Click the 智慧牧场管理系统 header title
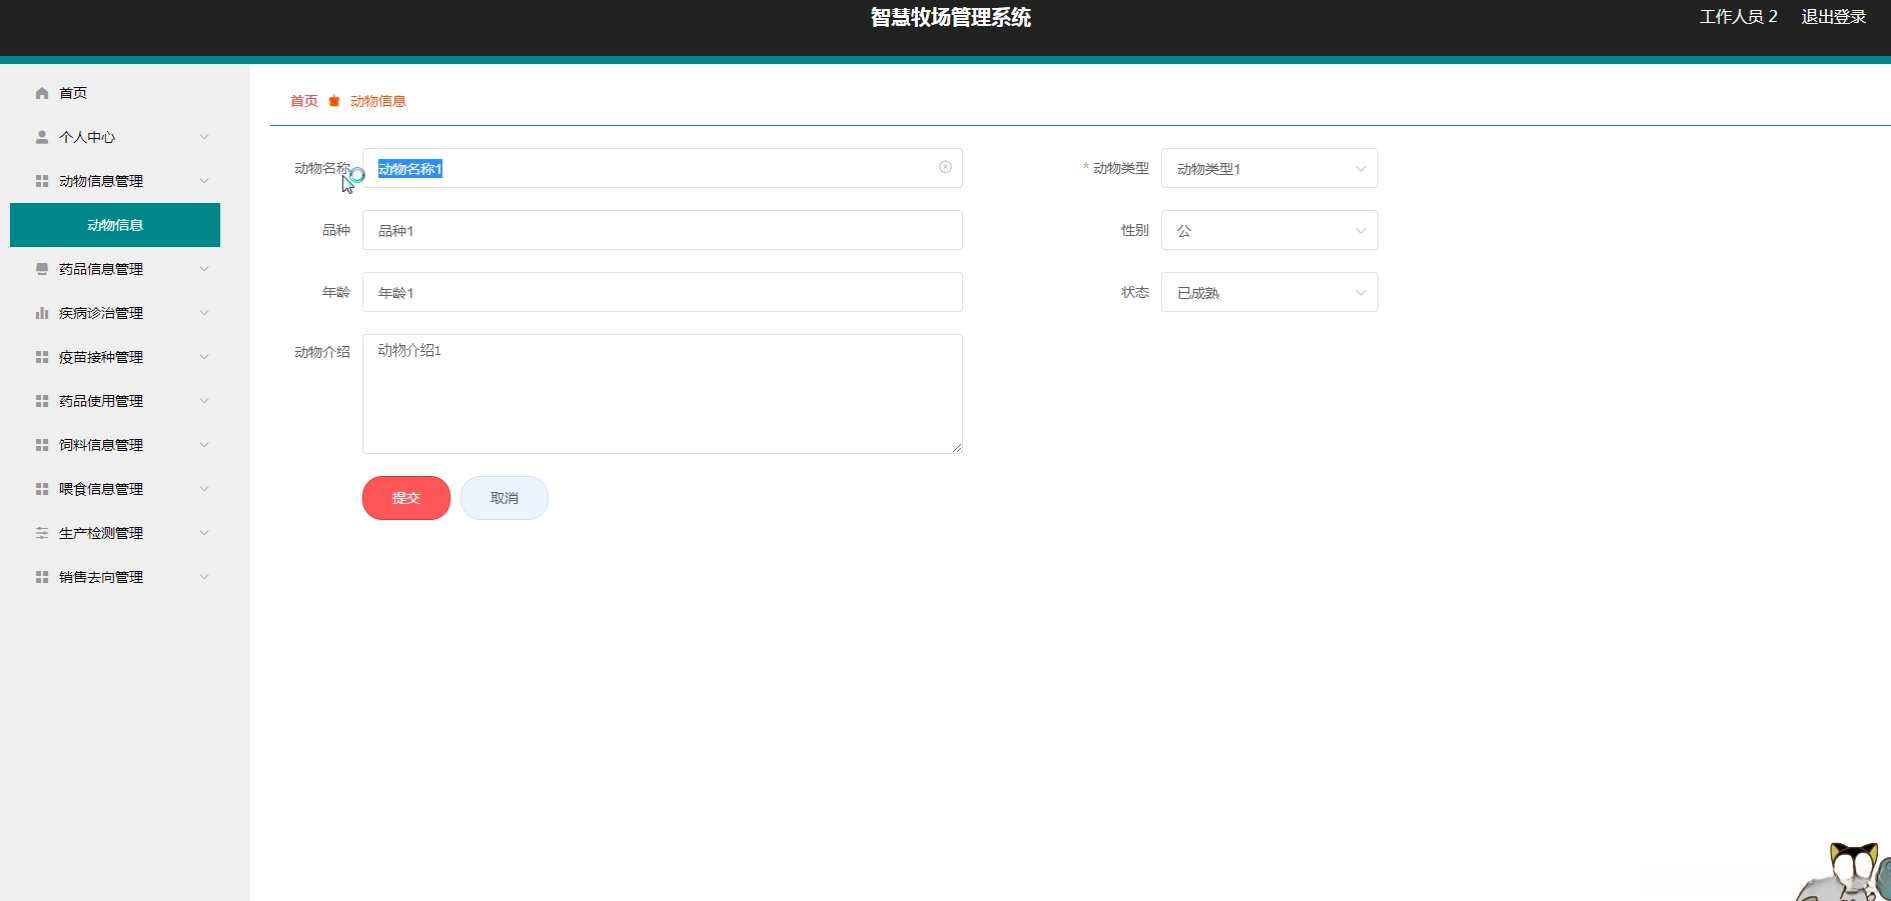The width and height of the screenshot is (1891, 901). [950, 18]
